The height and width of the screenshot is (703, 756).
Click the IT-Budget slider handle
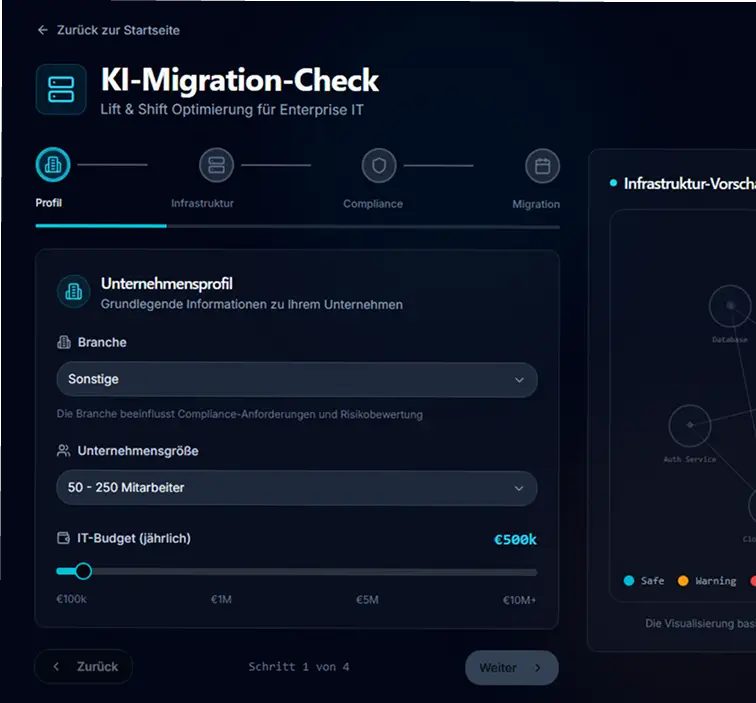pyautogui.click(x=83, y=571)
